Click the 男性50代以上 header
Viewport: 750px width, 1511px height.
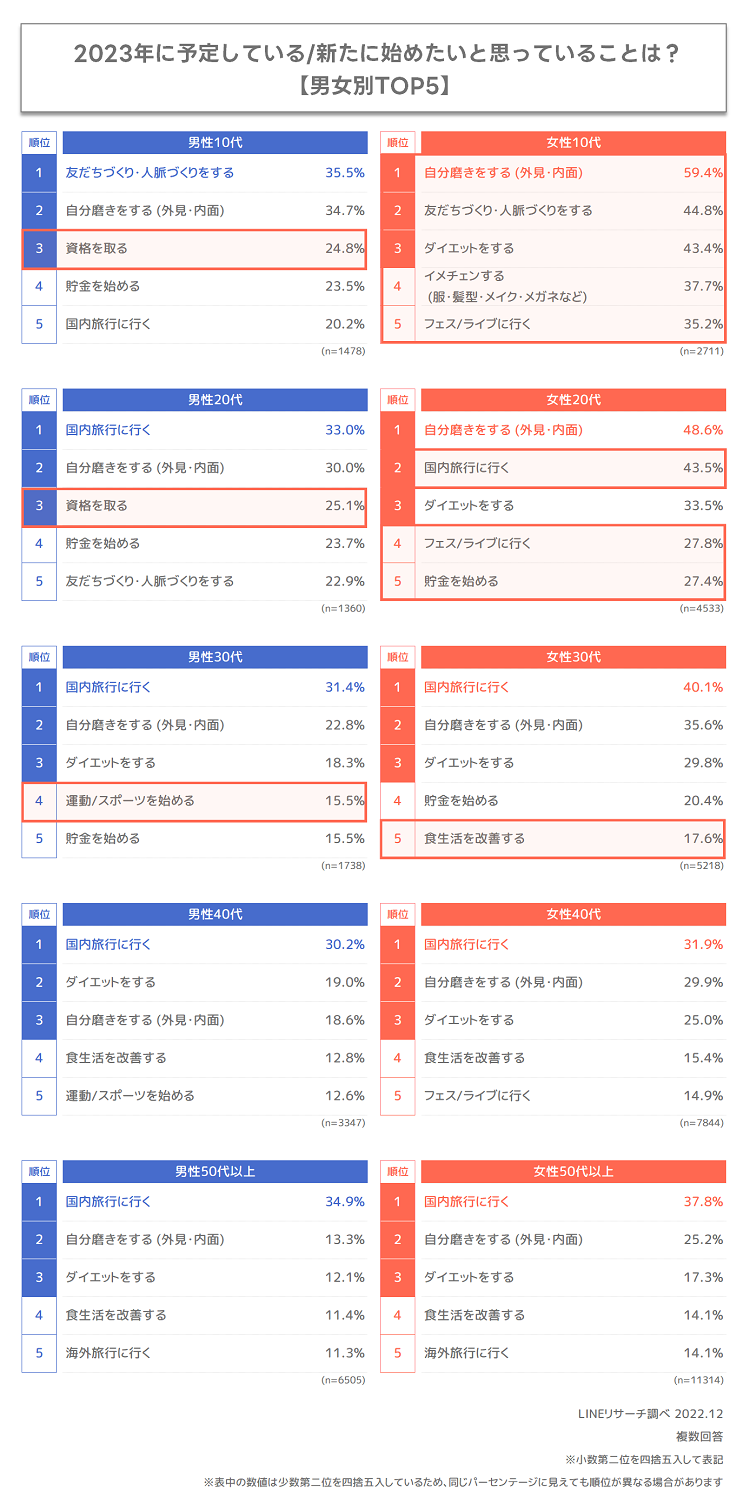tap(215, 1171)
